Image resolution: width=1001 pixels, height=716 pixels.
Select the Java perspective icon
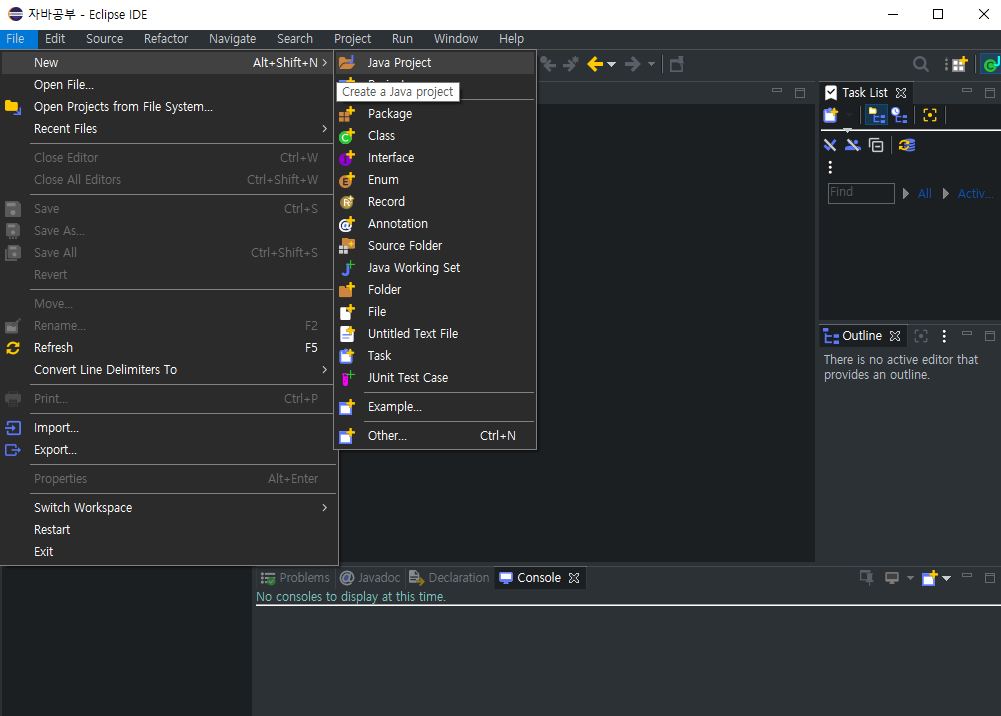click(991, 64)
